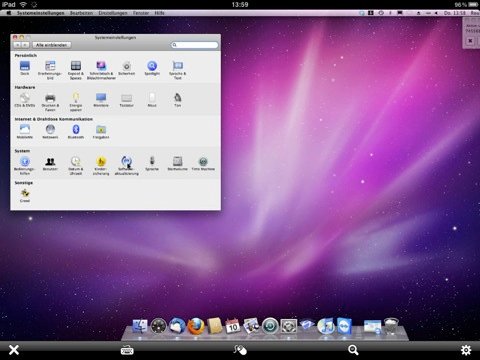The height and width of the screenshot is (360, 480).
Task: Go back in System Preferences
Action: tap(17, 45)
